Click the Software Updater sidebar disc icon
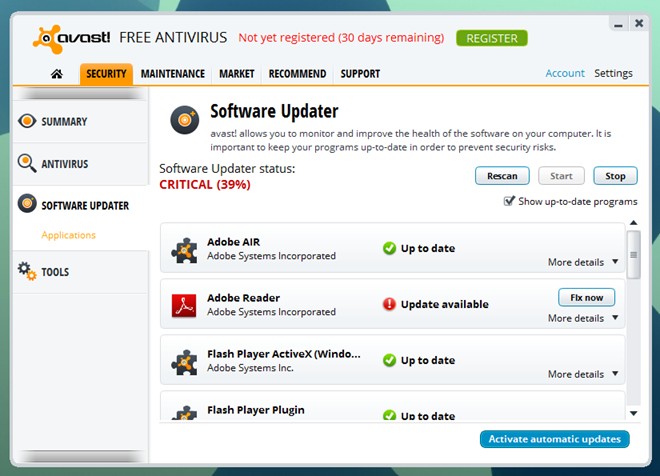This screenshot has width=660, height=476. click(27, 204)
